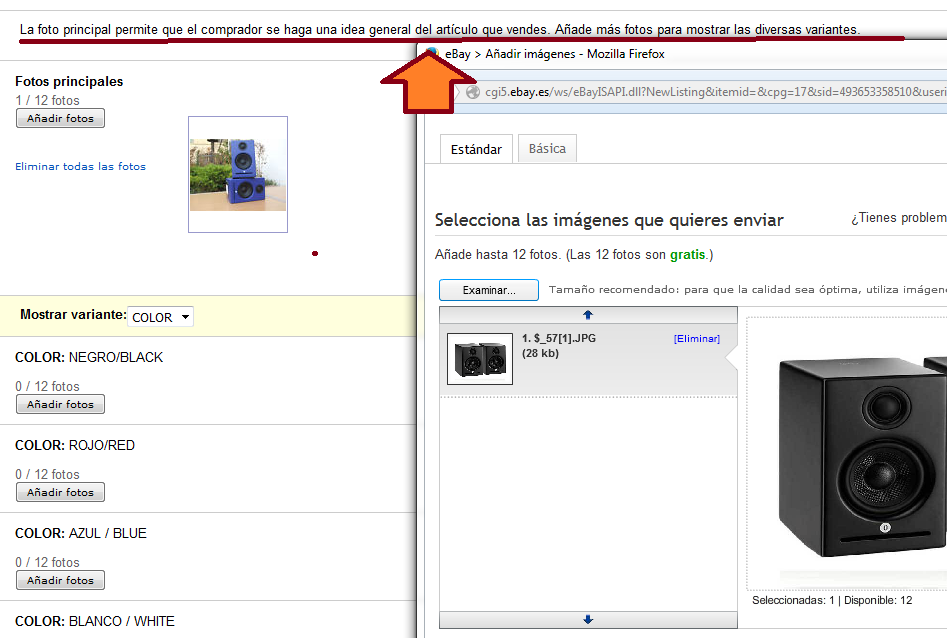Click the globe icon in the address bar

(472, 93)
